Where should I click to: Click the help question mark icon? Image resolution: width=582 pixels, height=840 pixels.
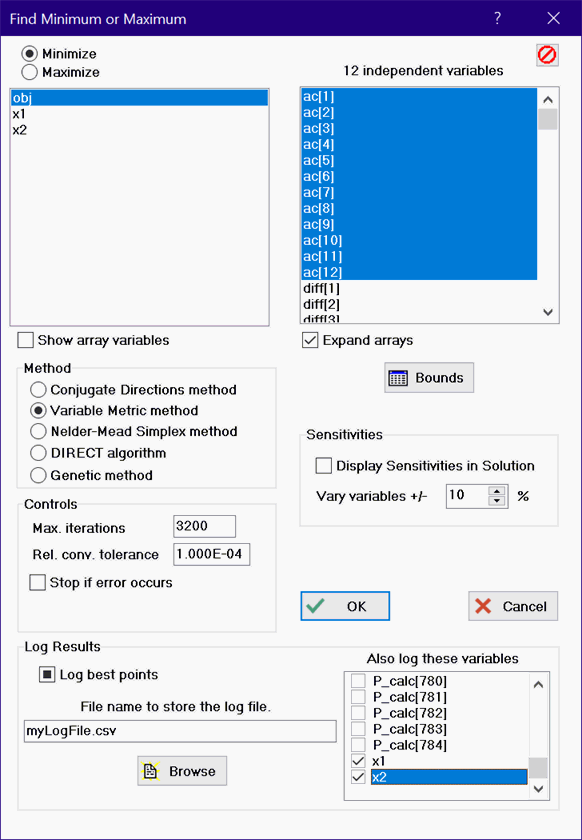[x=497, y=18]
